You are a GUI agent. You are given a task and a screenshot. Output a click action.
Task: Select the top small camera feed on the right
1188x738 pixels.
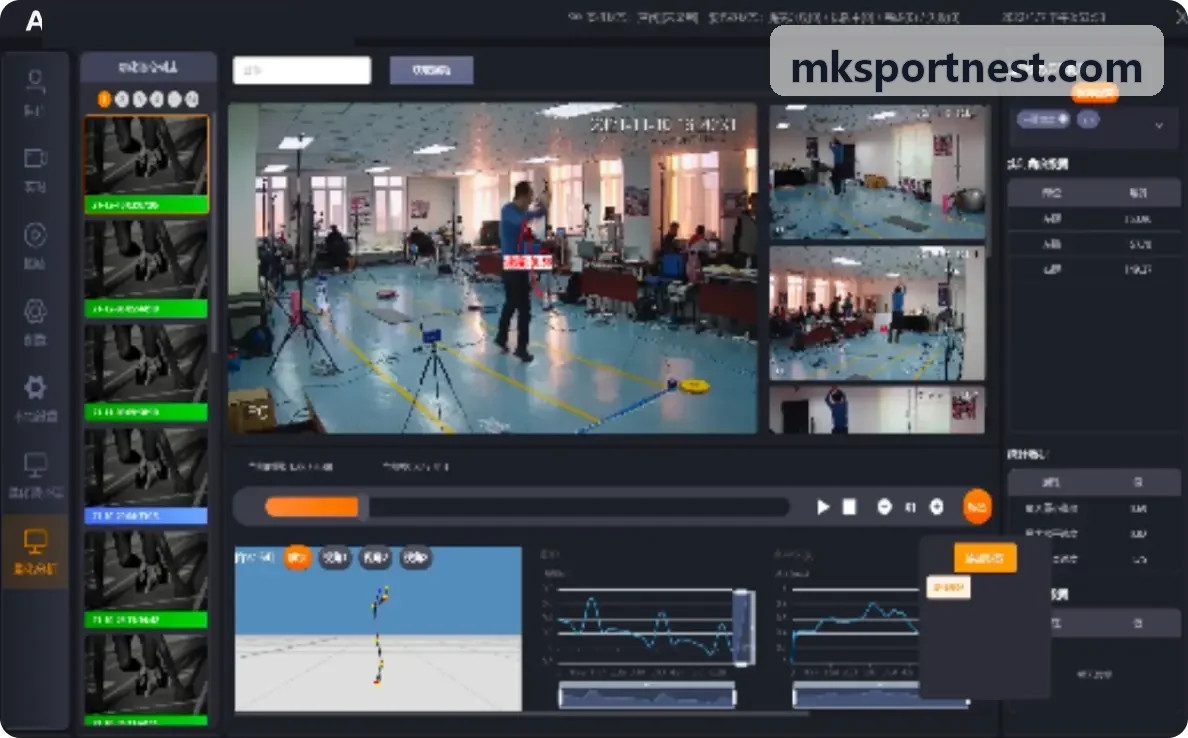(877, 172)
